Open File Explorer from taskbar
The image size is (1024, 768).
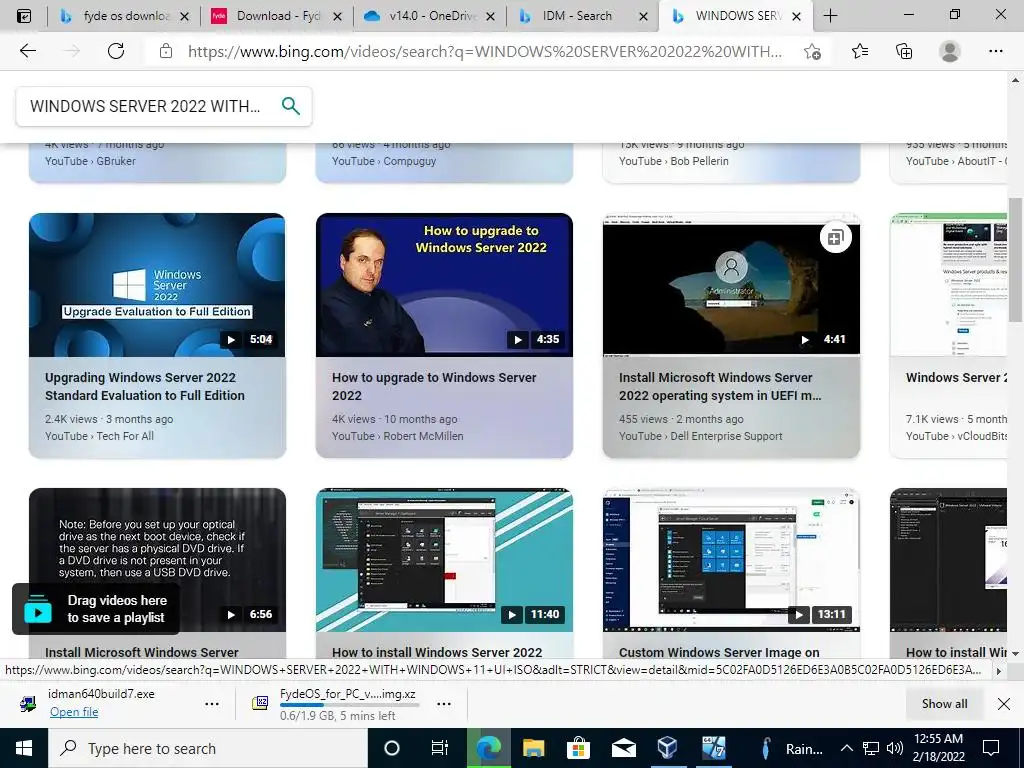[533, 748]
